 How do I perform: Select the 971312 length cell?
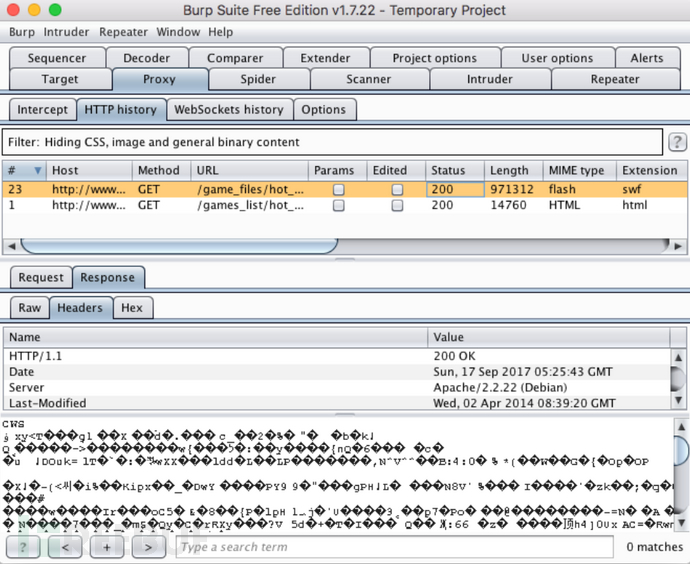click(512, 190)
